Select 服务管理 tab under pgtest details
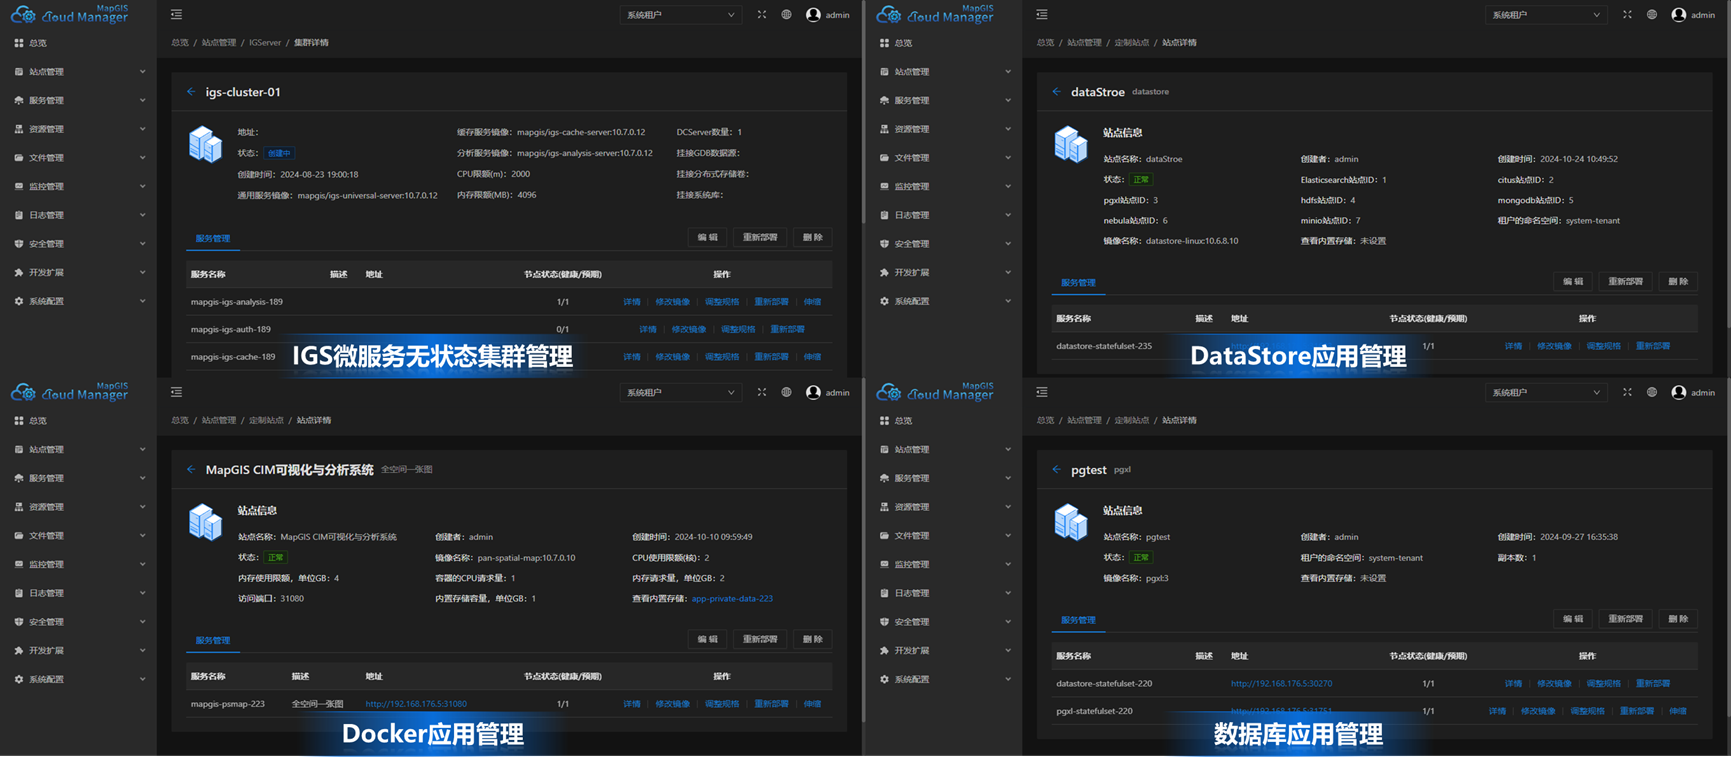This screenshot has width=1731, height=780. [1078, 620]
